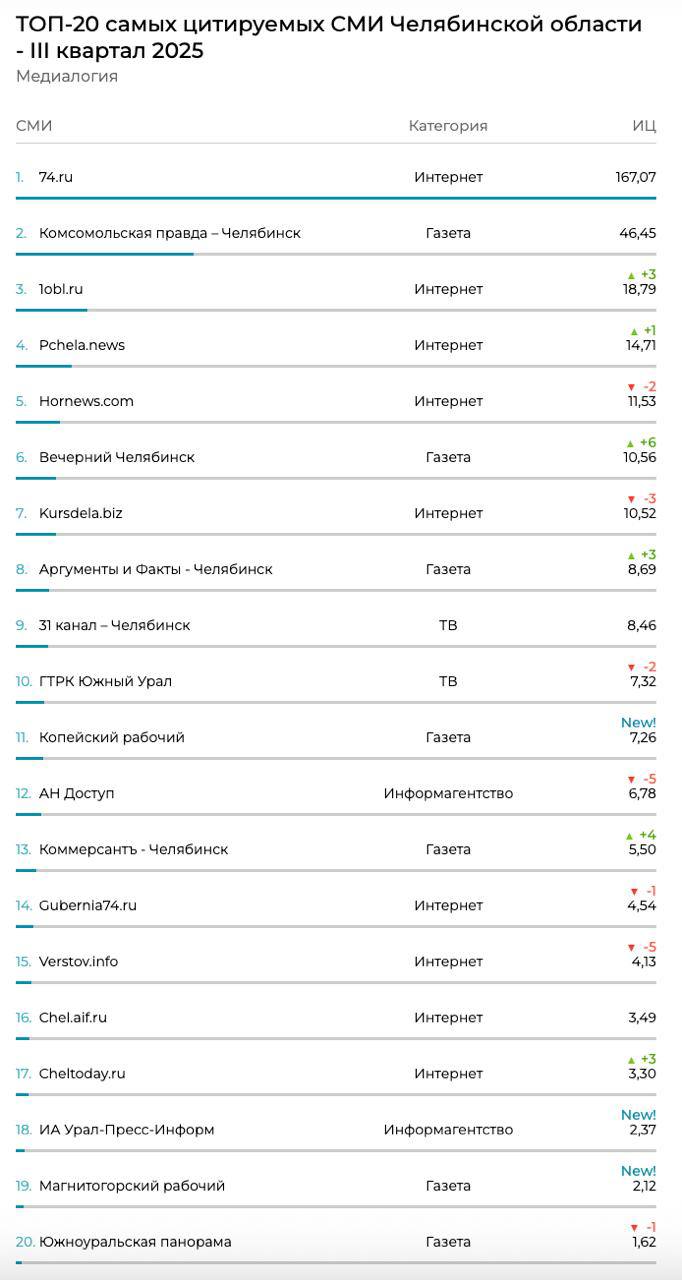Open Комсомольская правда – Челябинск entry
Viewport: 682px width, 1280px height.
tap(170, 233)
